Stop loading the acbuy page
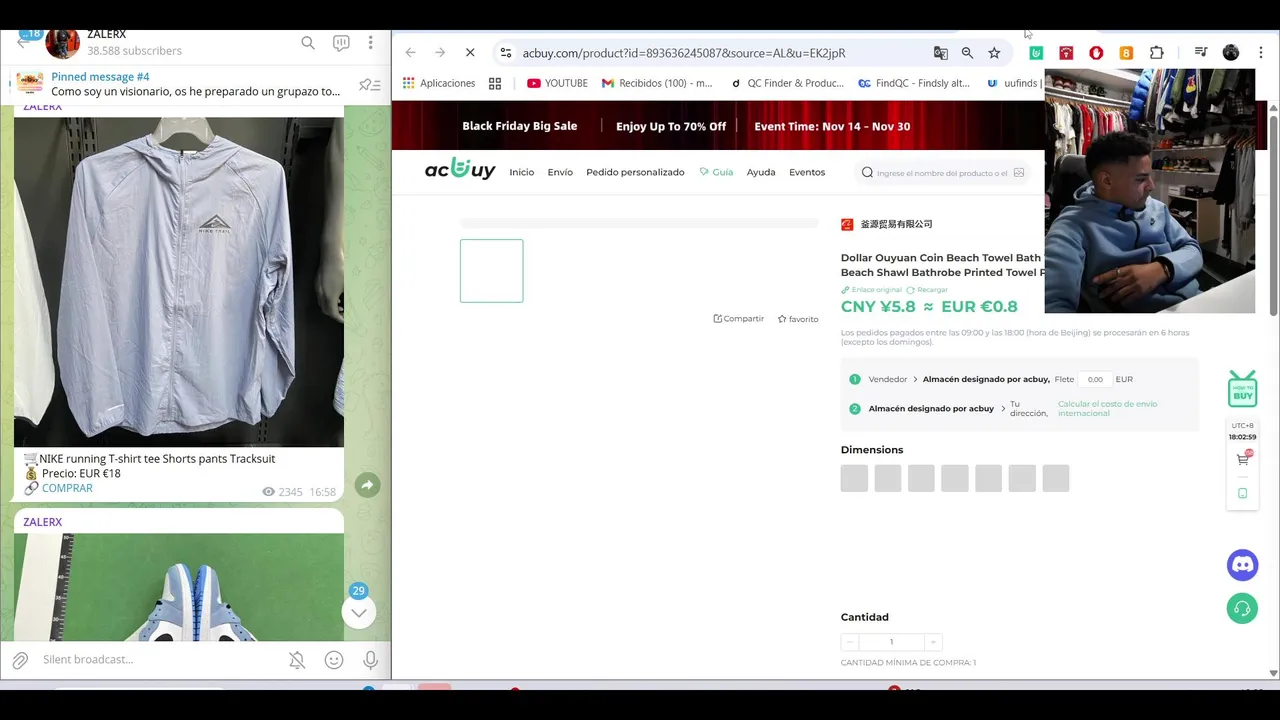The image size is (1280, 720). [x=470, y=53]
